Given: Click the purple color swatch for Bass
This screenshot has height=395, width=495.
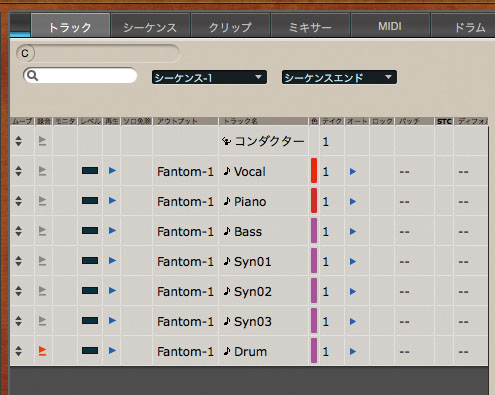Looking at the screenshot, I should click(x=314, y=231).
